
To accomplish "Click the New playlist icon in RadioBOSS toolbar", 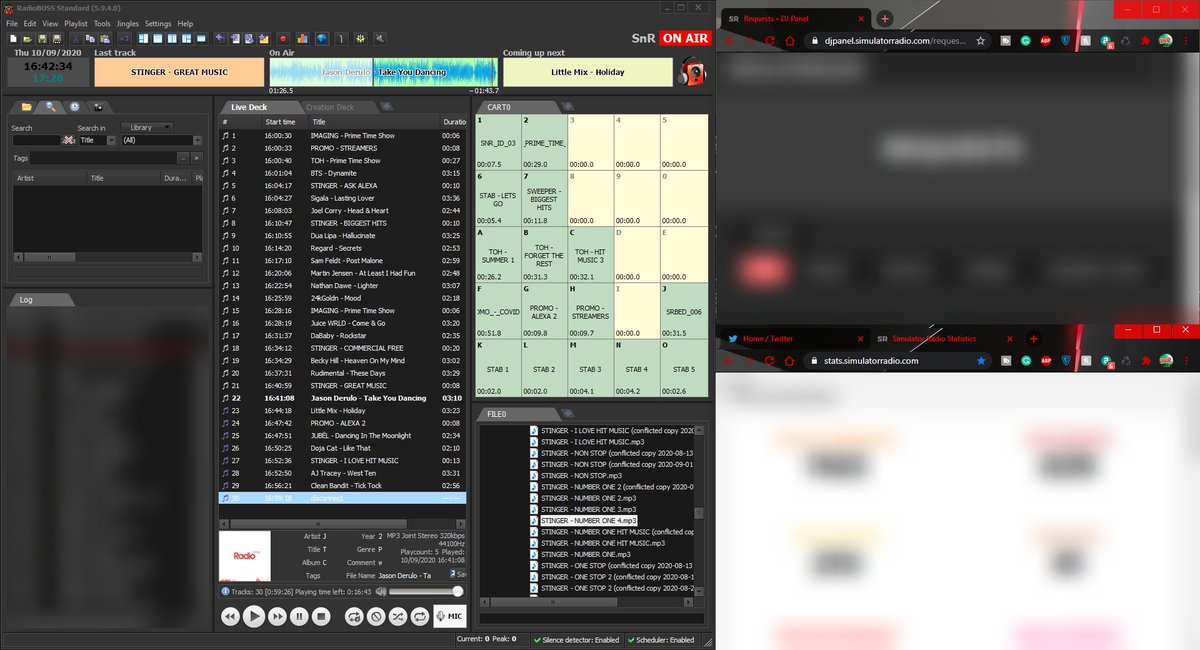I will point(13,38).
